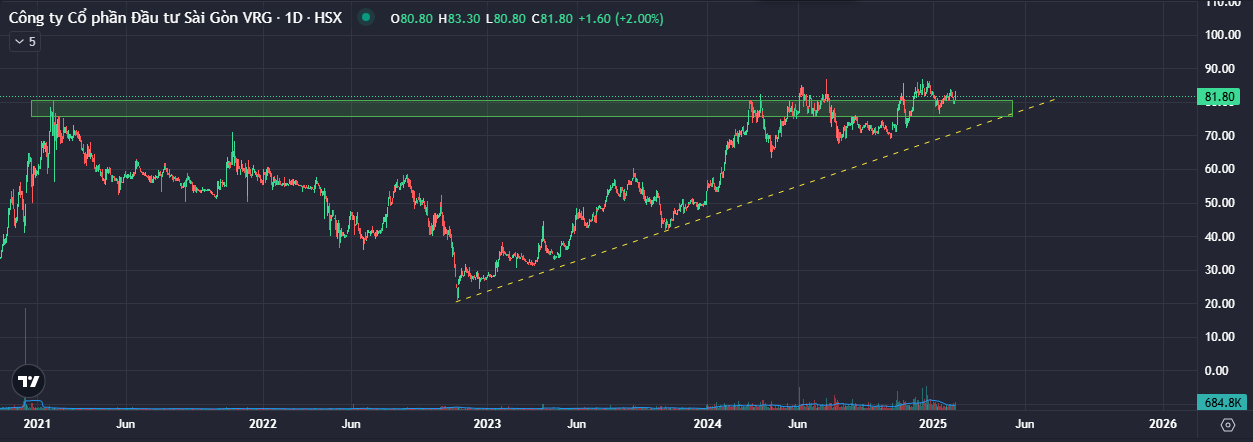Click the O80.80 open value

[411, 19]
